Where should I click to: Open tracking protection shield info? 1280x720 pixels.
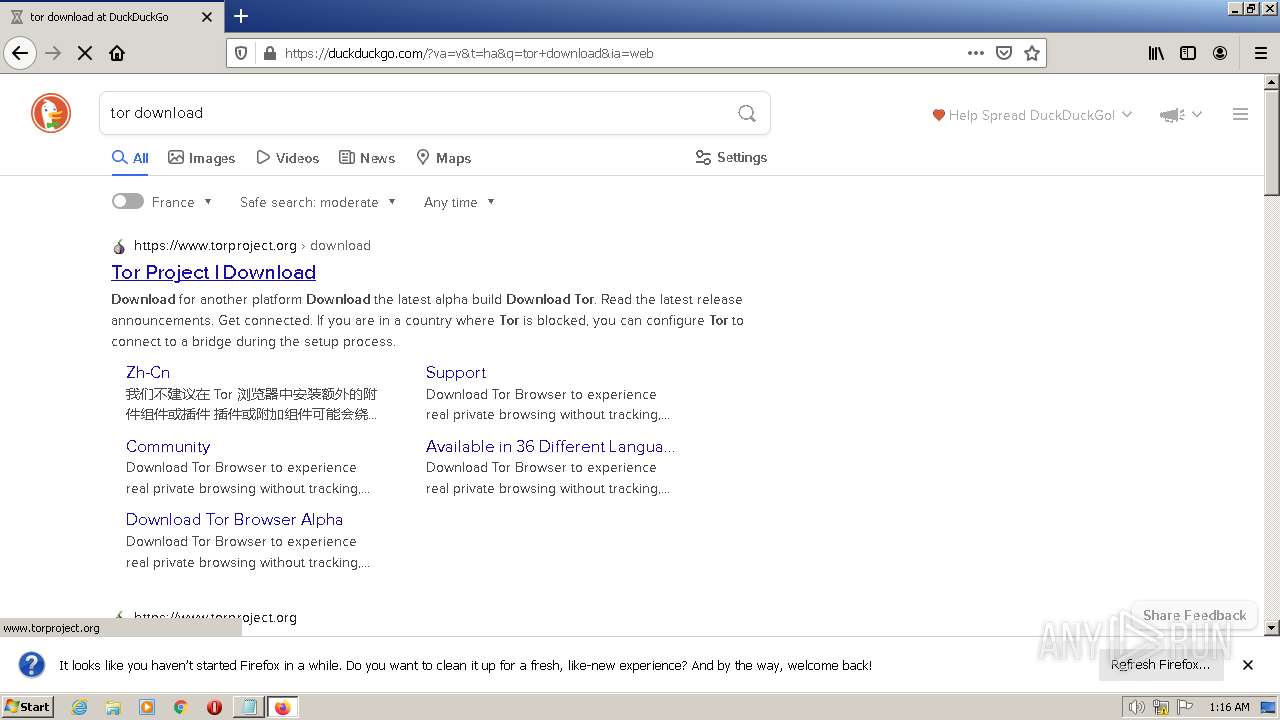point(241,53)
